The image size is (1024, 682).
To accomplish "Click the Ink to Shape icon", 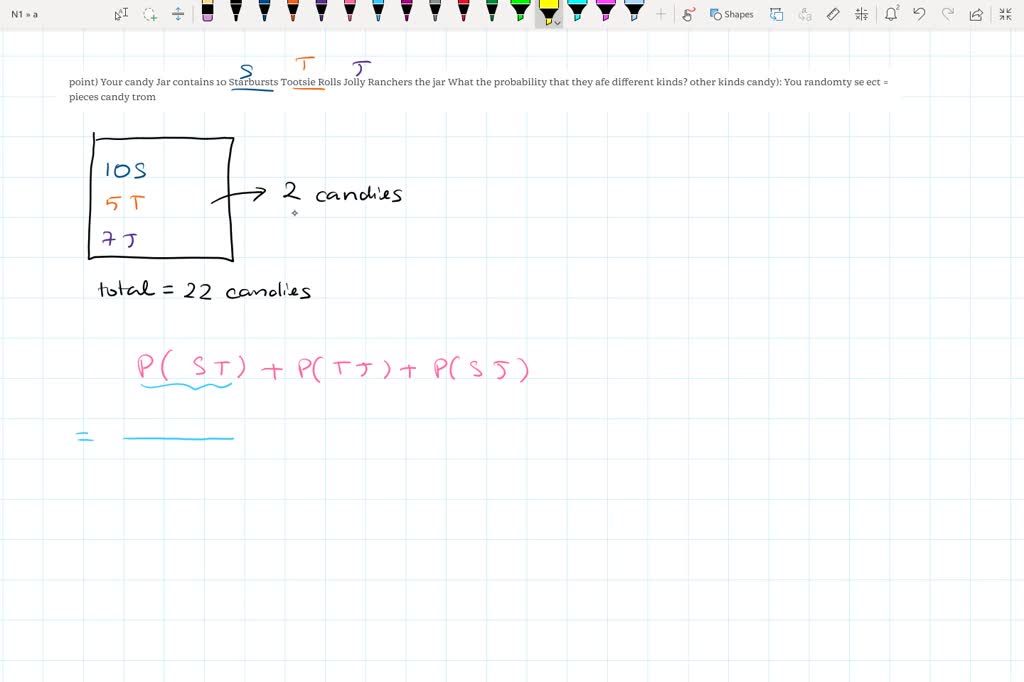I will pos(776,14).
